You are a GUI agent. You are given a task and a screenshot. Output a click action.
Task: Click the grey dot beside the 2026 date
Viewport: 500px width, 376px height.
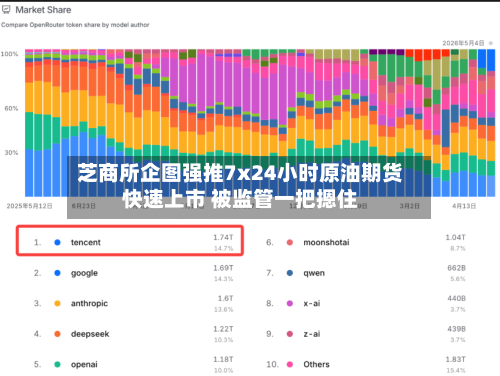click(491, 43)
